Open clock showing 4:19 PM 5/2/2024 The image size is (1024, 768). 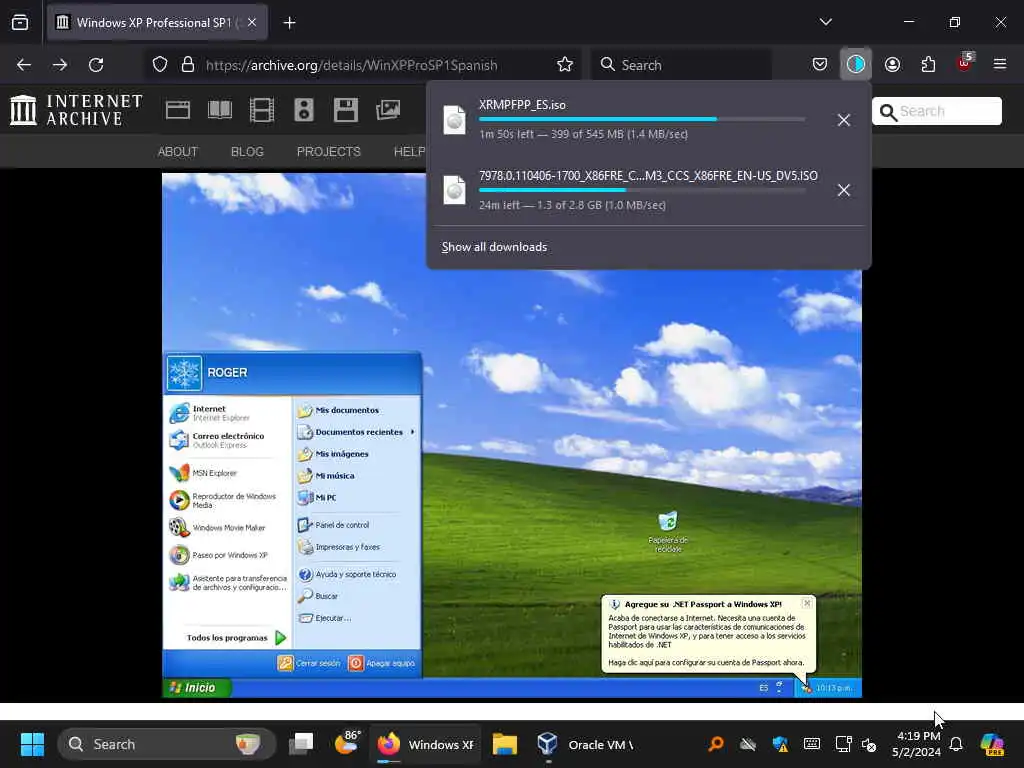(916, 744)
